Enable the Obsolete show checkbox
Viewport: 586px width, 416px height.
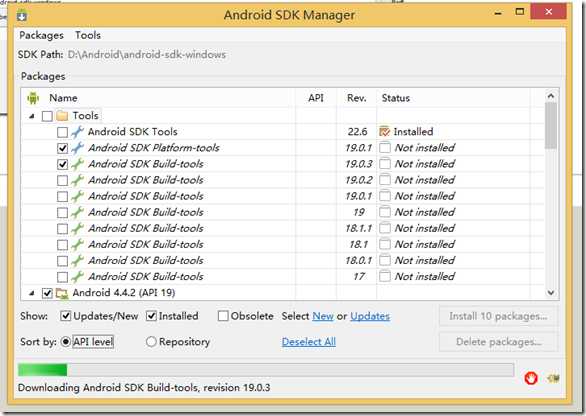click(x=223, y=316)
